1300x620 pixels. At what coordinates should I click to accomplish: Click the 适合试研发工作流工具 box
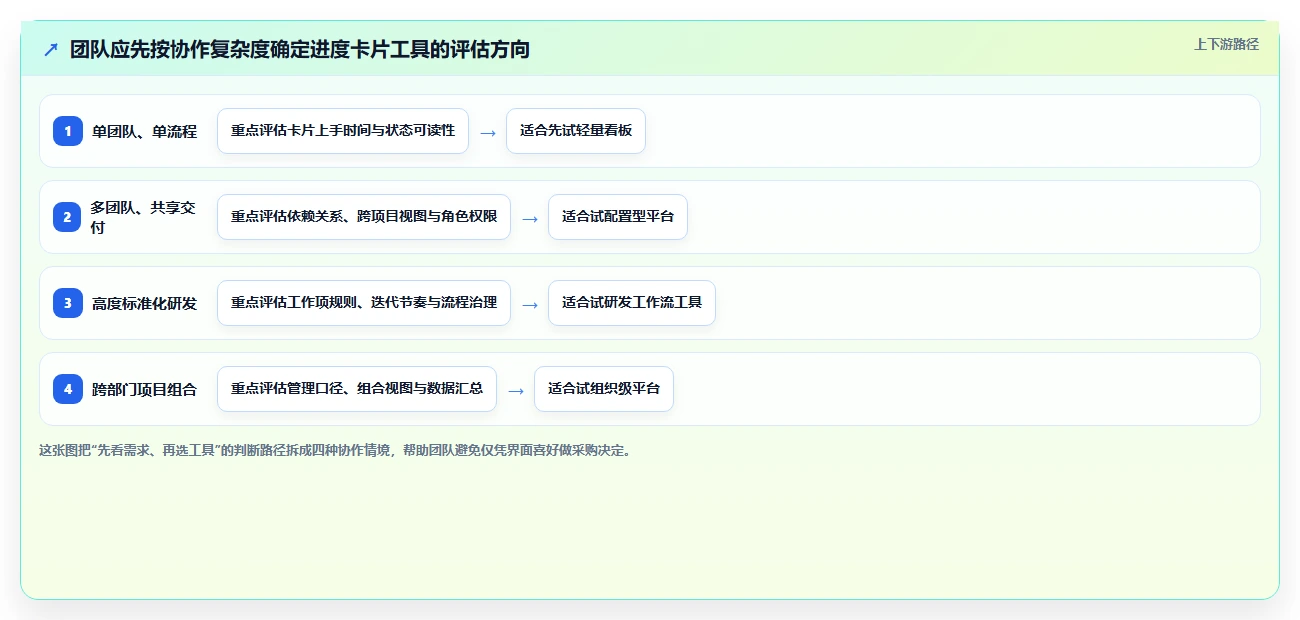coord(632,303)
